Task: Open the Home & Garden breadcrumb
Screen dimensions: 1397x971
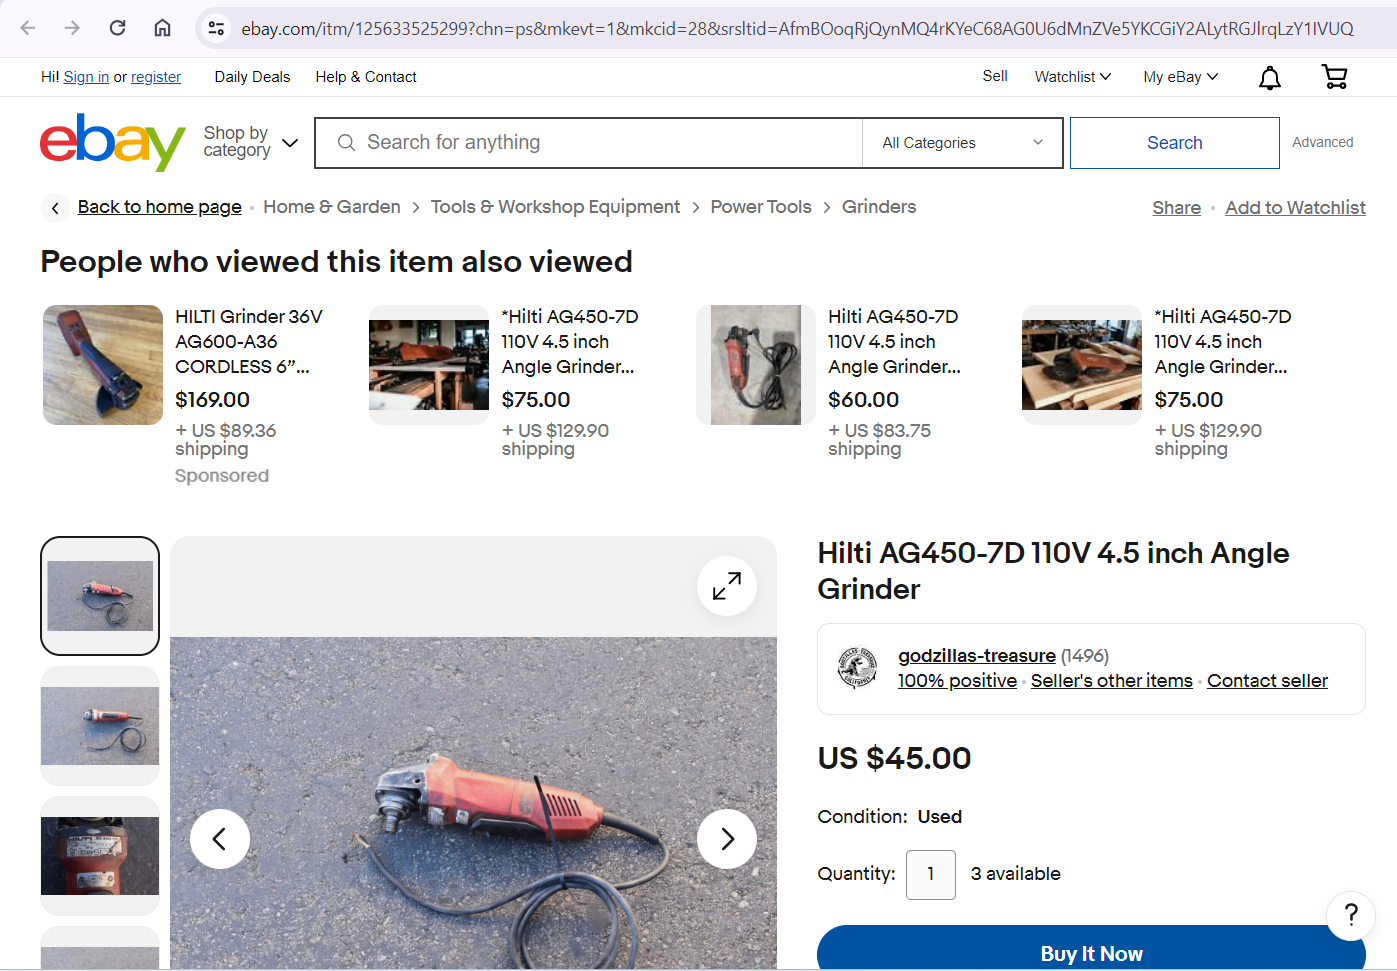Action: [332, 207]
